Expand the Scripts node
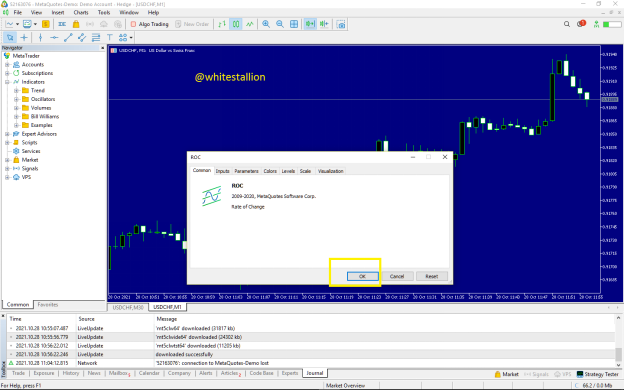This screenshot has height=390, width=624. pyautogui.click(x=7, y=142)
